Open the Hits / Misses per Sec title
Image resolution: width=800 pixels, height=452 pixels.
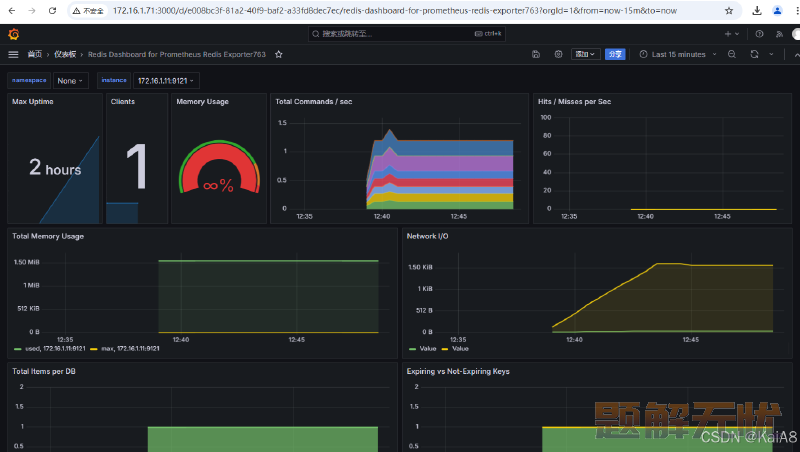tap(574, 102)
